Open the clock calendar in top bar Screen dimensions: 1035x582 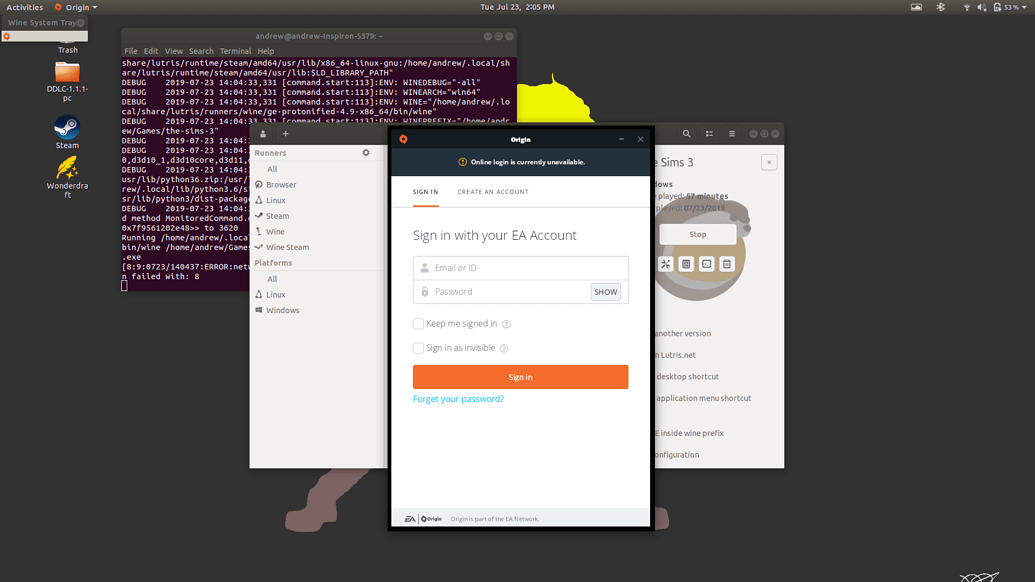pyautogui.click(x=518, y=7)
